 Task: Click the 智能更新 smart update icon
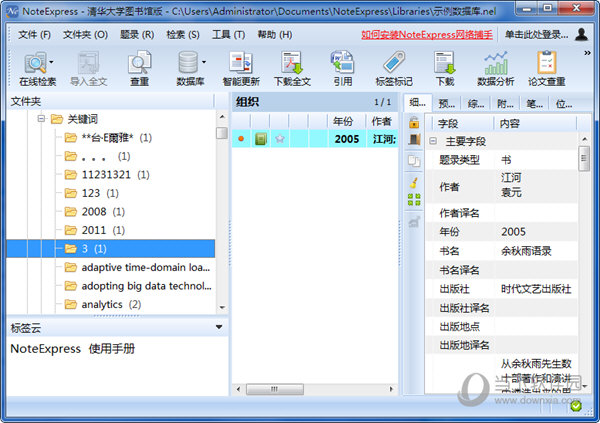pyautogui.click(x=241, y=69)
